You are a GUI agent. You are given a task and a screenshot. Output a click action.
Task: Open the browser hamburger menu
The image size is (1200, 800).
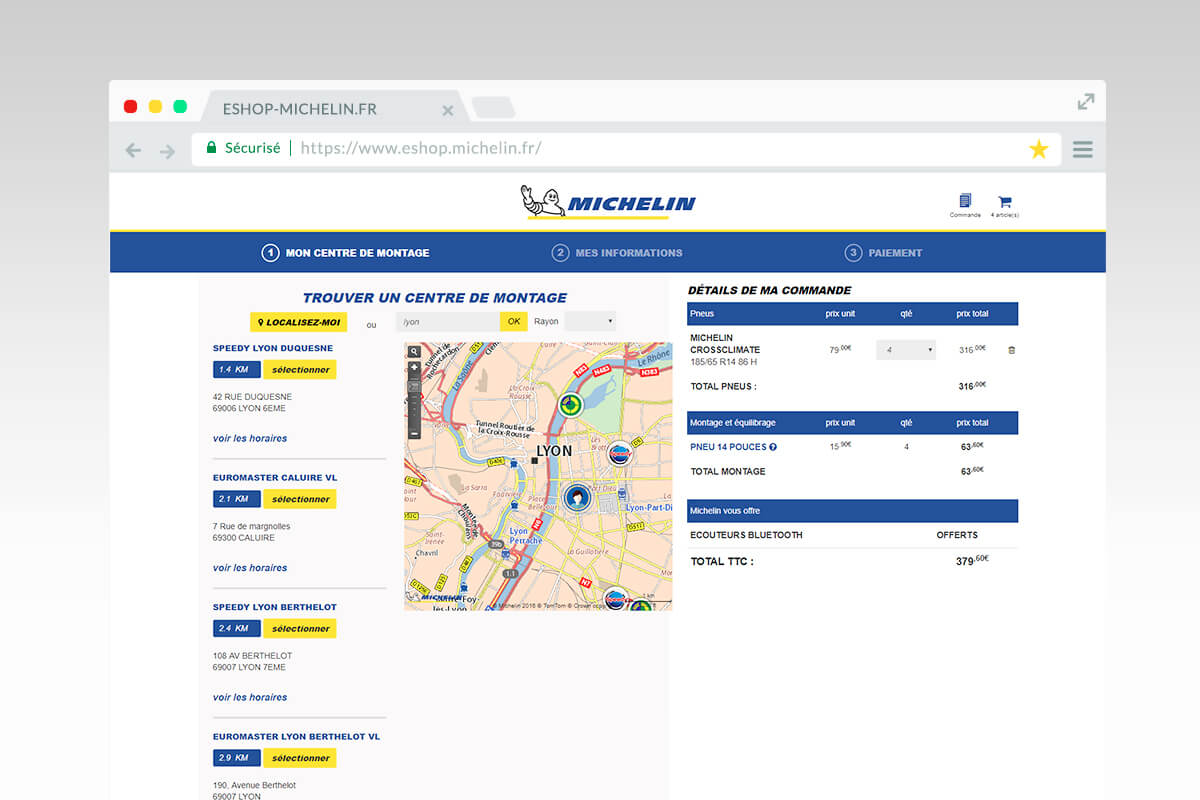(x=1082, y=150)
